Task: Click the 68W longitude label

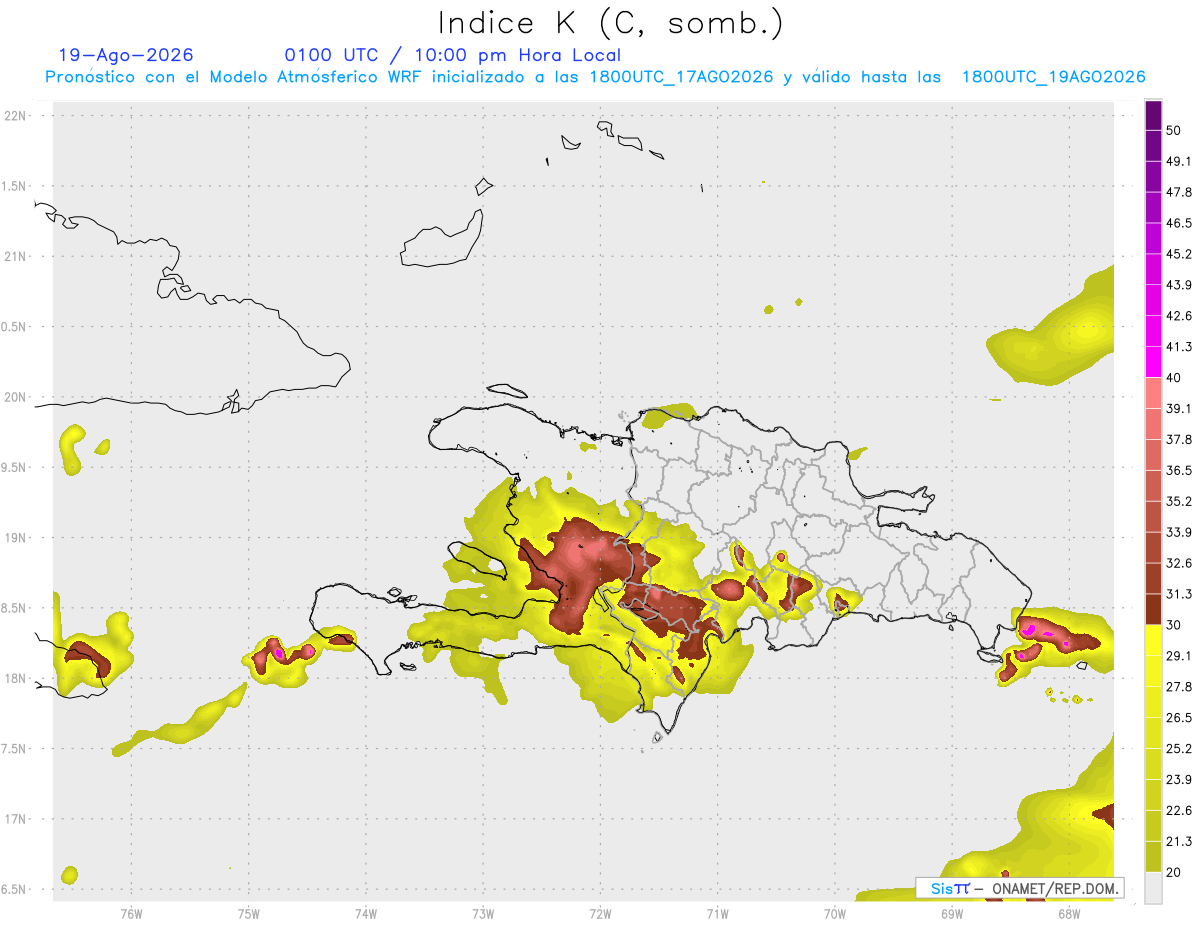Action: 1069,913
